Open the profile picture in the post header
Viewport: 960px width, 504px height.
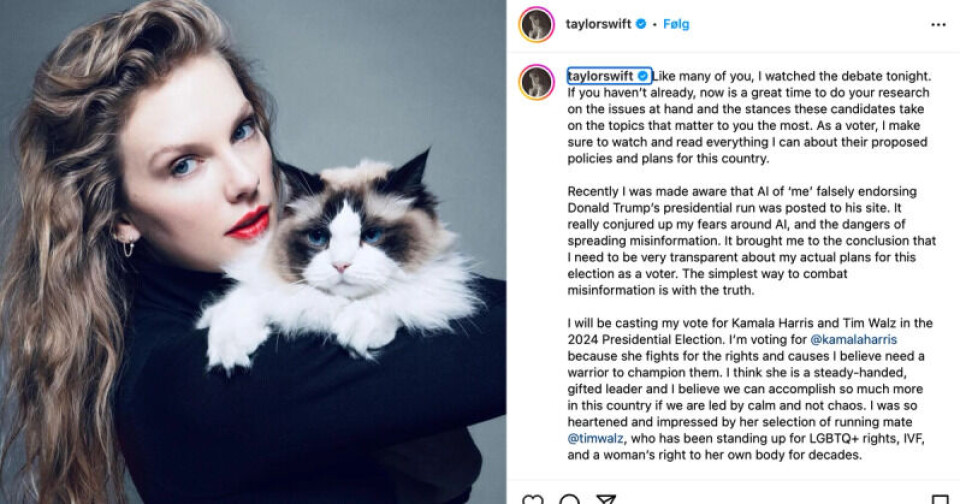[536, 24]
